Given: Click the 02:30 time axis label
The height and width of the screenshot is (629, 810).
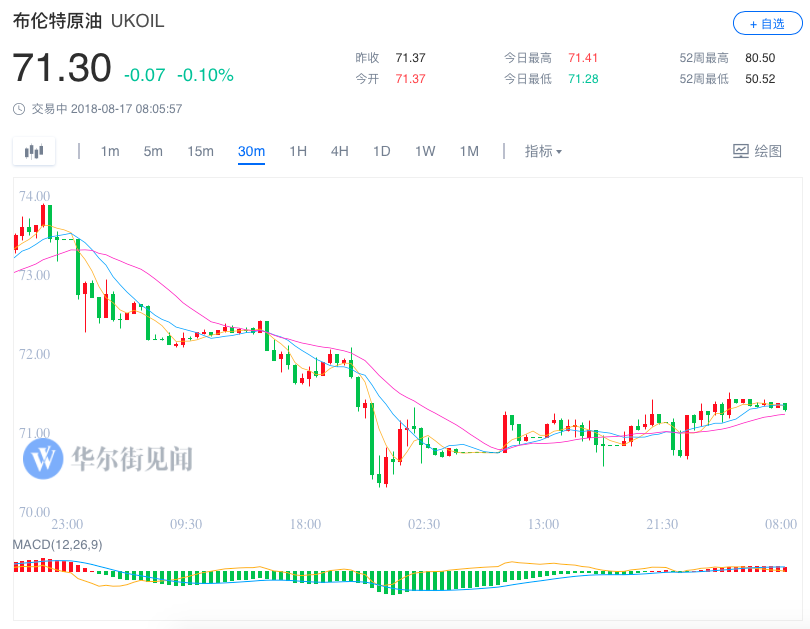Looking at the screenshot, I should [x=424, y=524].
